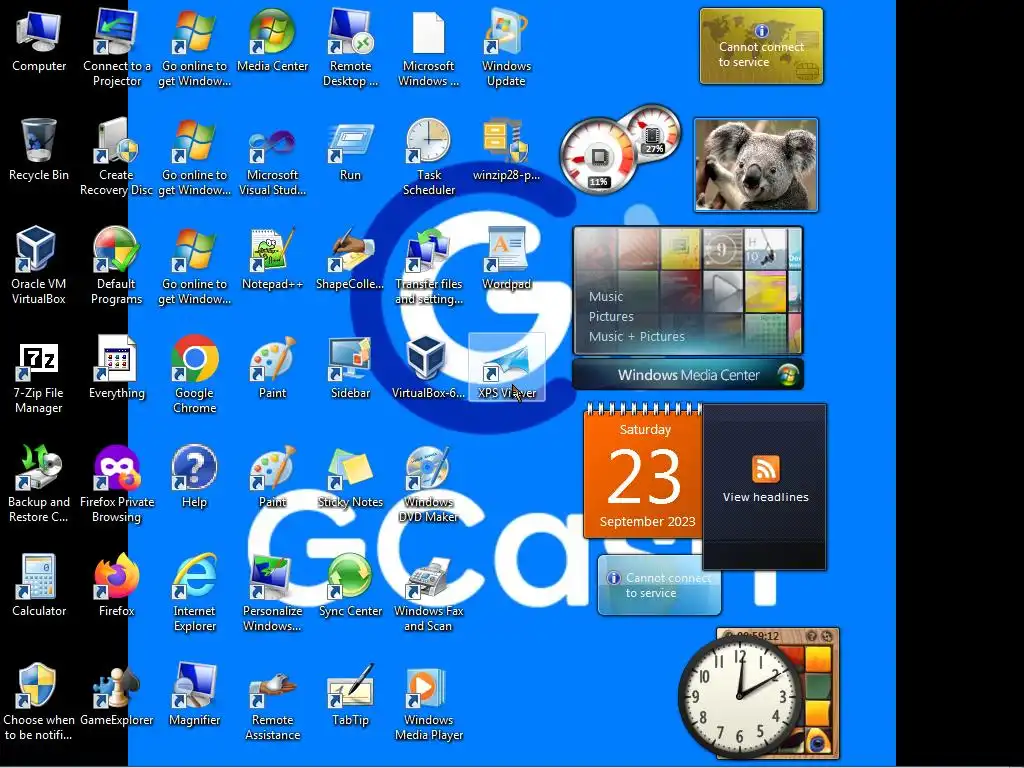Open Create Recovery Disc shortcut
The height and width of the screenshot is (768, 1024).
[x=116, y=157]
